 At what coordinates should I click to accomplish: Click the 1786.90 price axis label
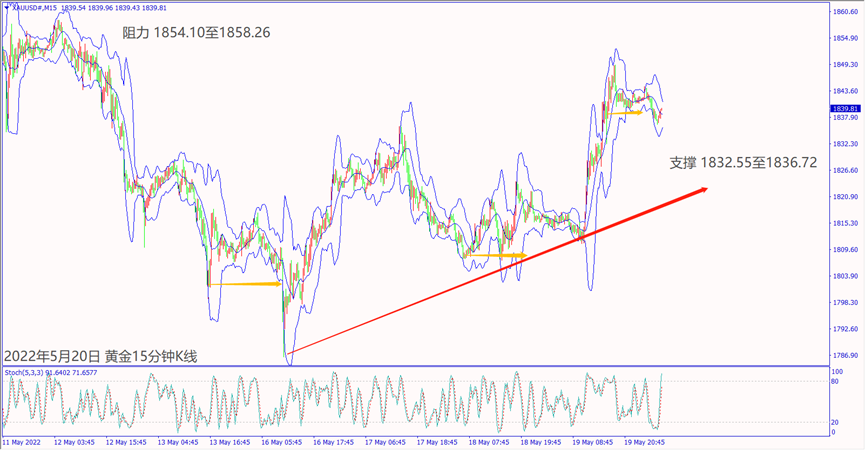[845, 356]
